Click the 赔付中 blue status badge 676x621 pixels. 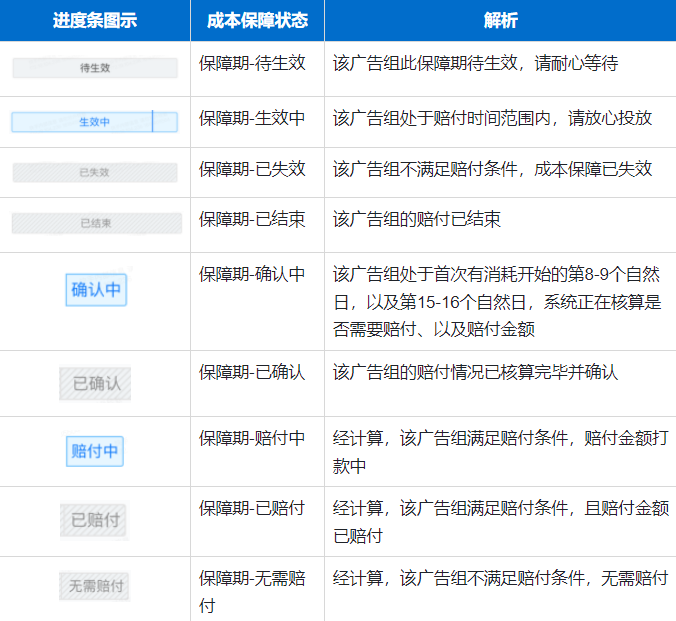tap(95, 451)
